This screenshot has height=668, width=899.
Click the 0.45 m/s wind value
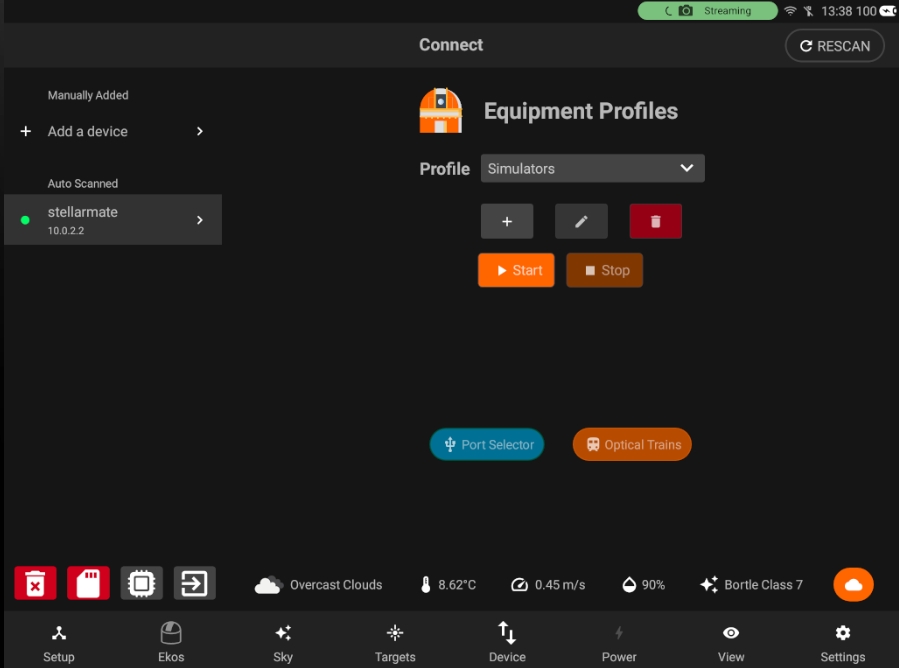(560, 585)
